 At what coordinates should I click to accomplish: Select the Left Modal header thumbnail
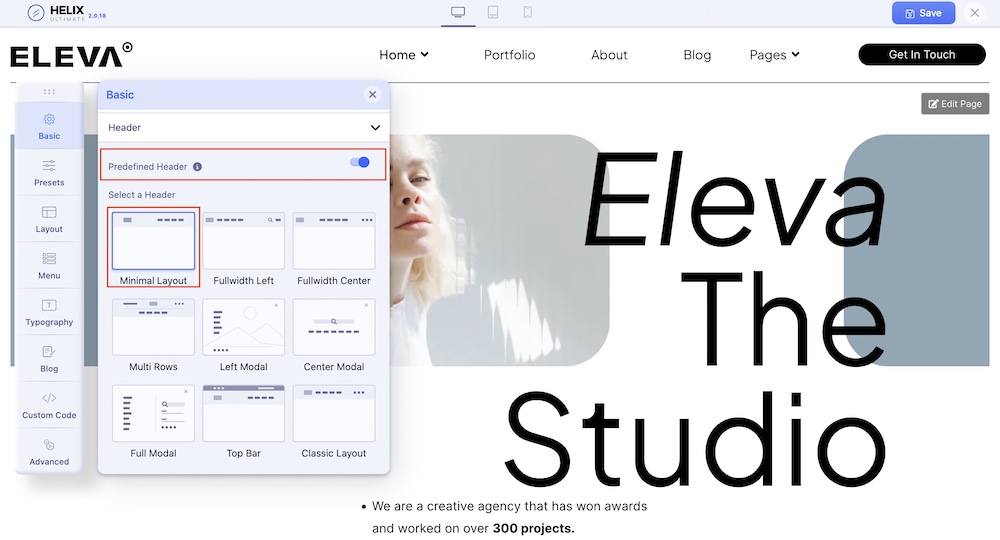pyautogui.click(x=244, y=327)
